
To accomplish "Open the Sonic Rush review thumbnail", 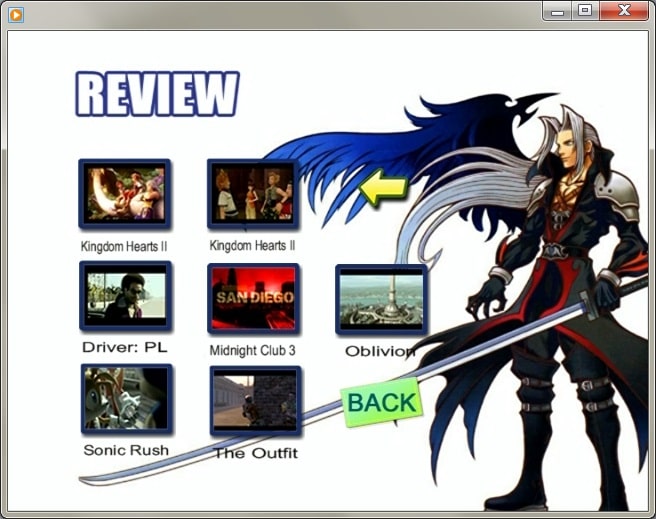I will [x=126, y=399].
